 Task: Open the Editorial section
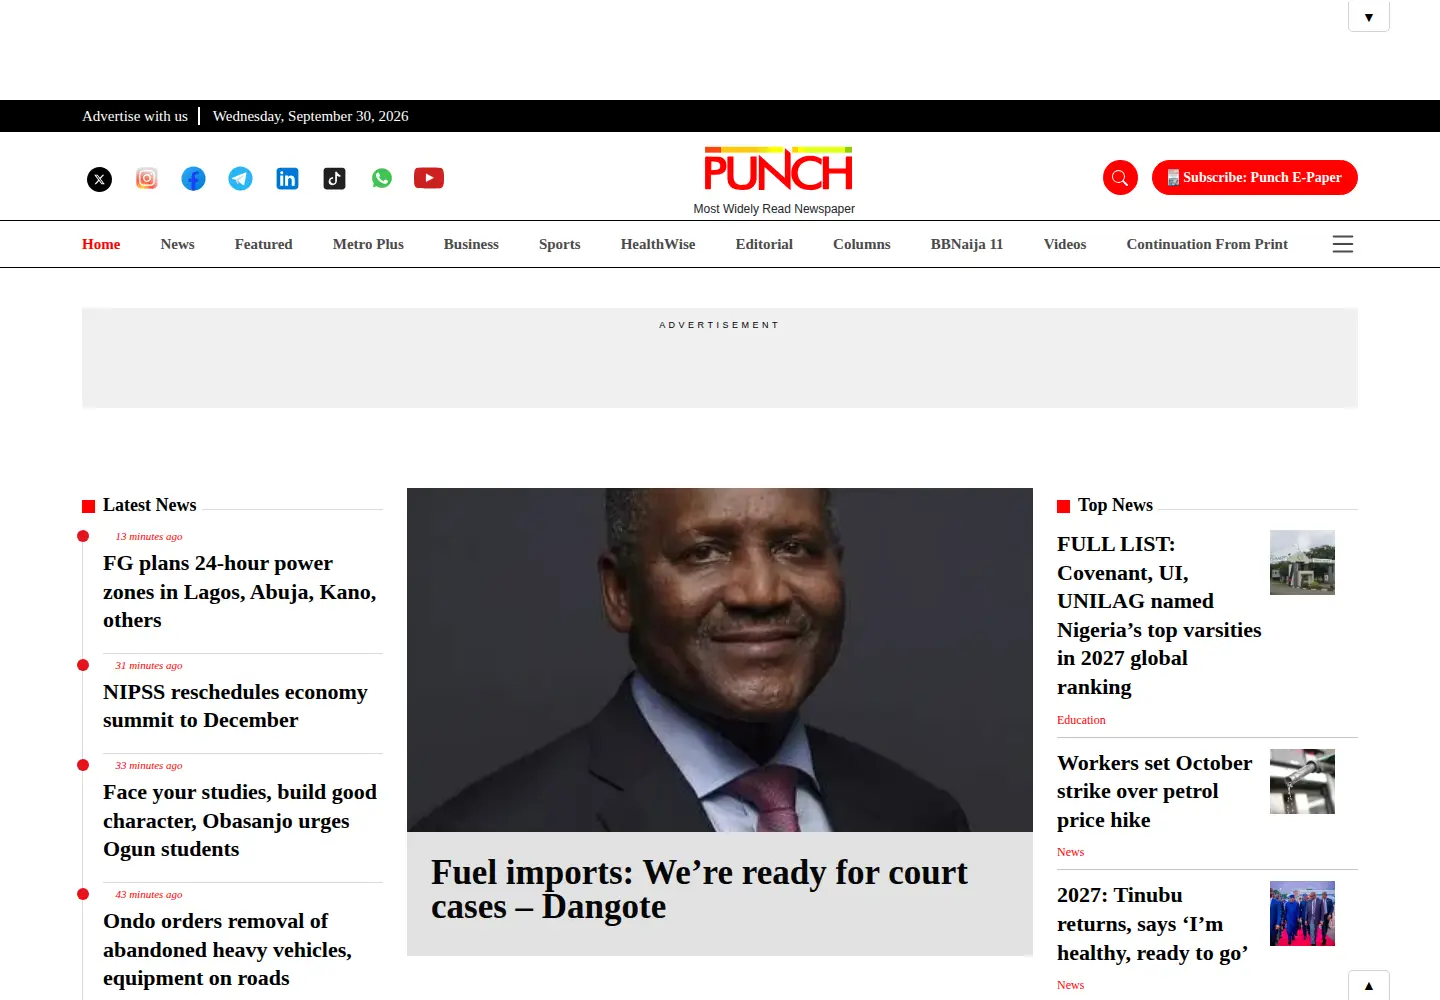click(x=764, y=244)
